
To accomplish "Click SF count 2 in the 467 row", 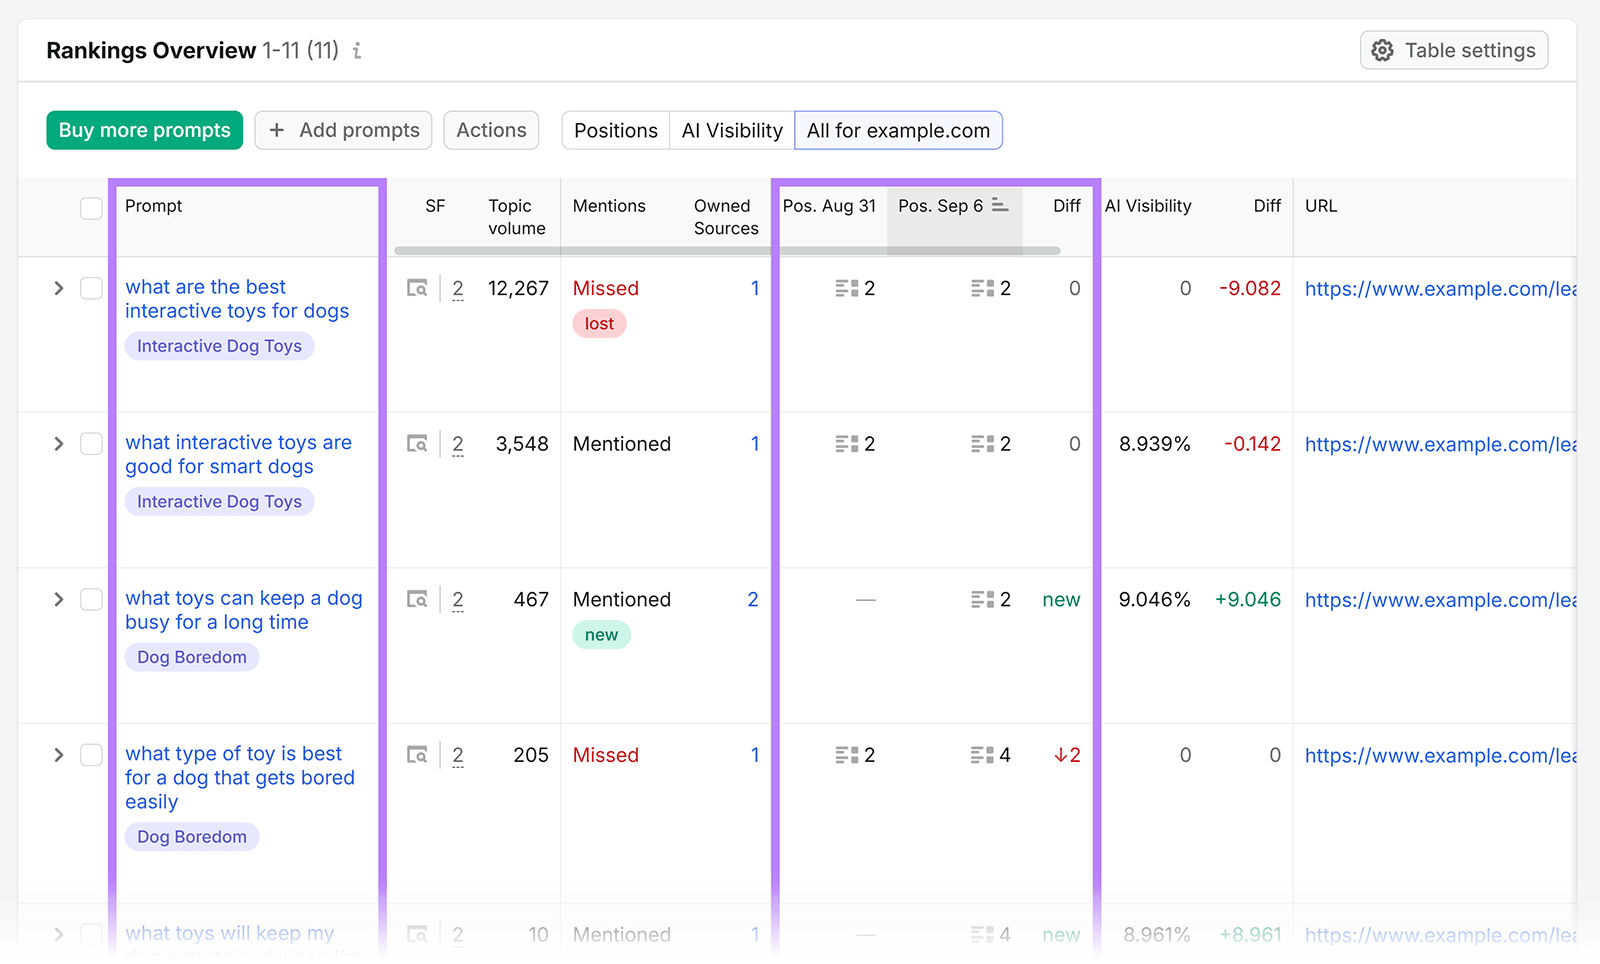I will [x=458, y=600].
